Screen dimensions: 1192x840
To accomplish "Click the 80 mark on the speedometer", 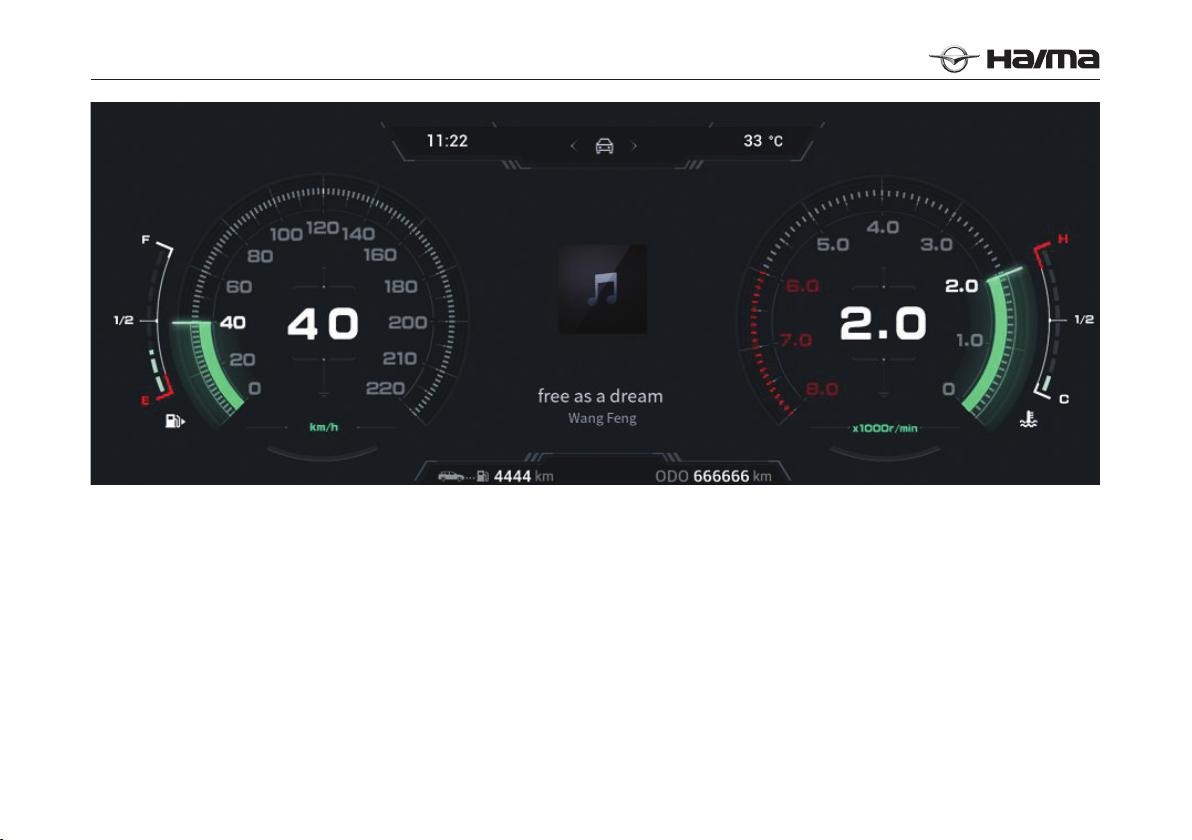I will (260, 256).
